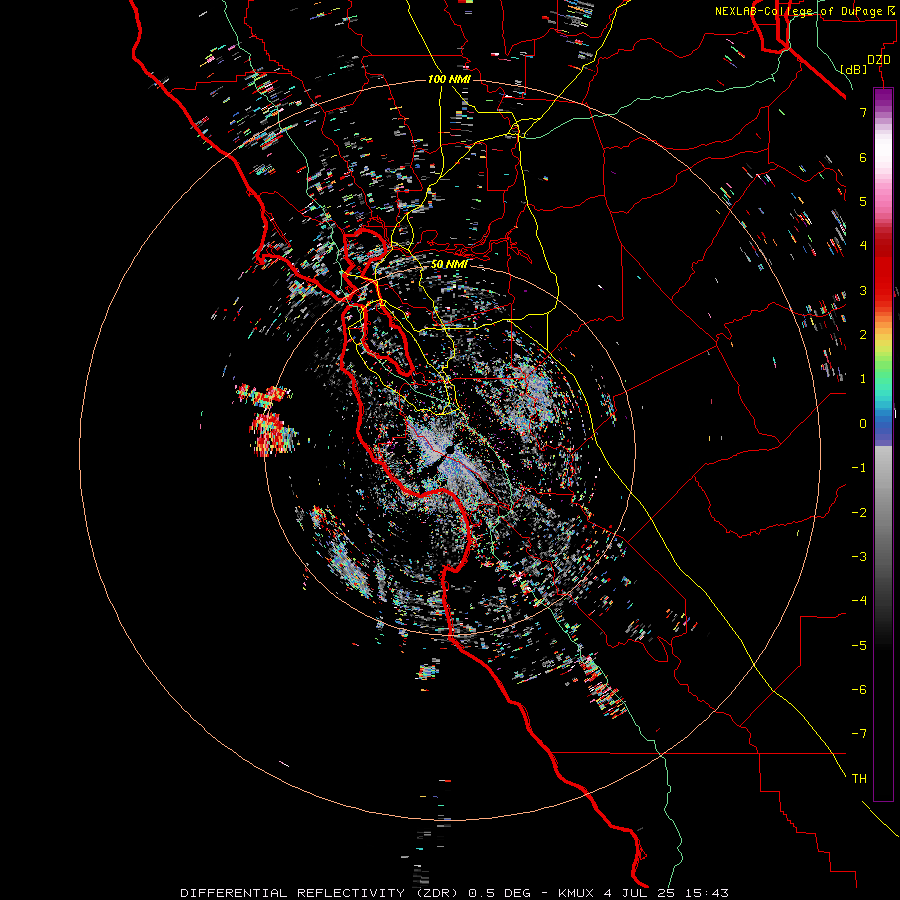Click the "15:43" time in caption

point(706,893)
